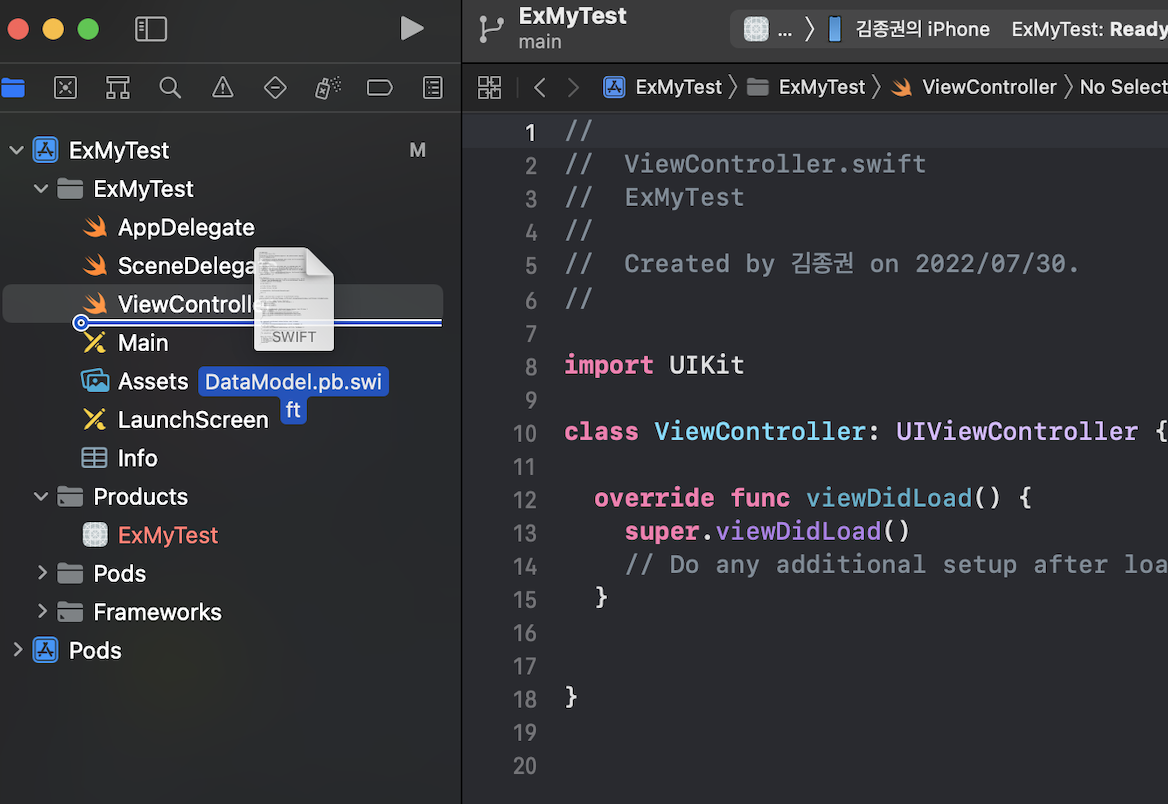Open the Issue navigator warning icon
Screen dimensions: 1168x804
click(223, 88)
